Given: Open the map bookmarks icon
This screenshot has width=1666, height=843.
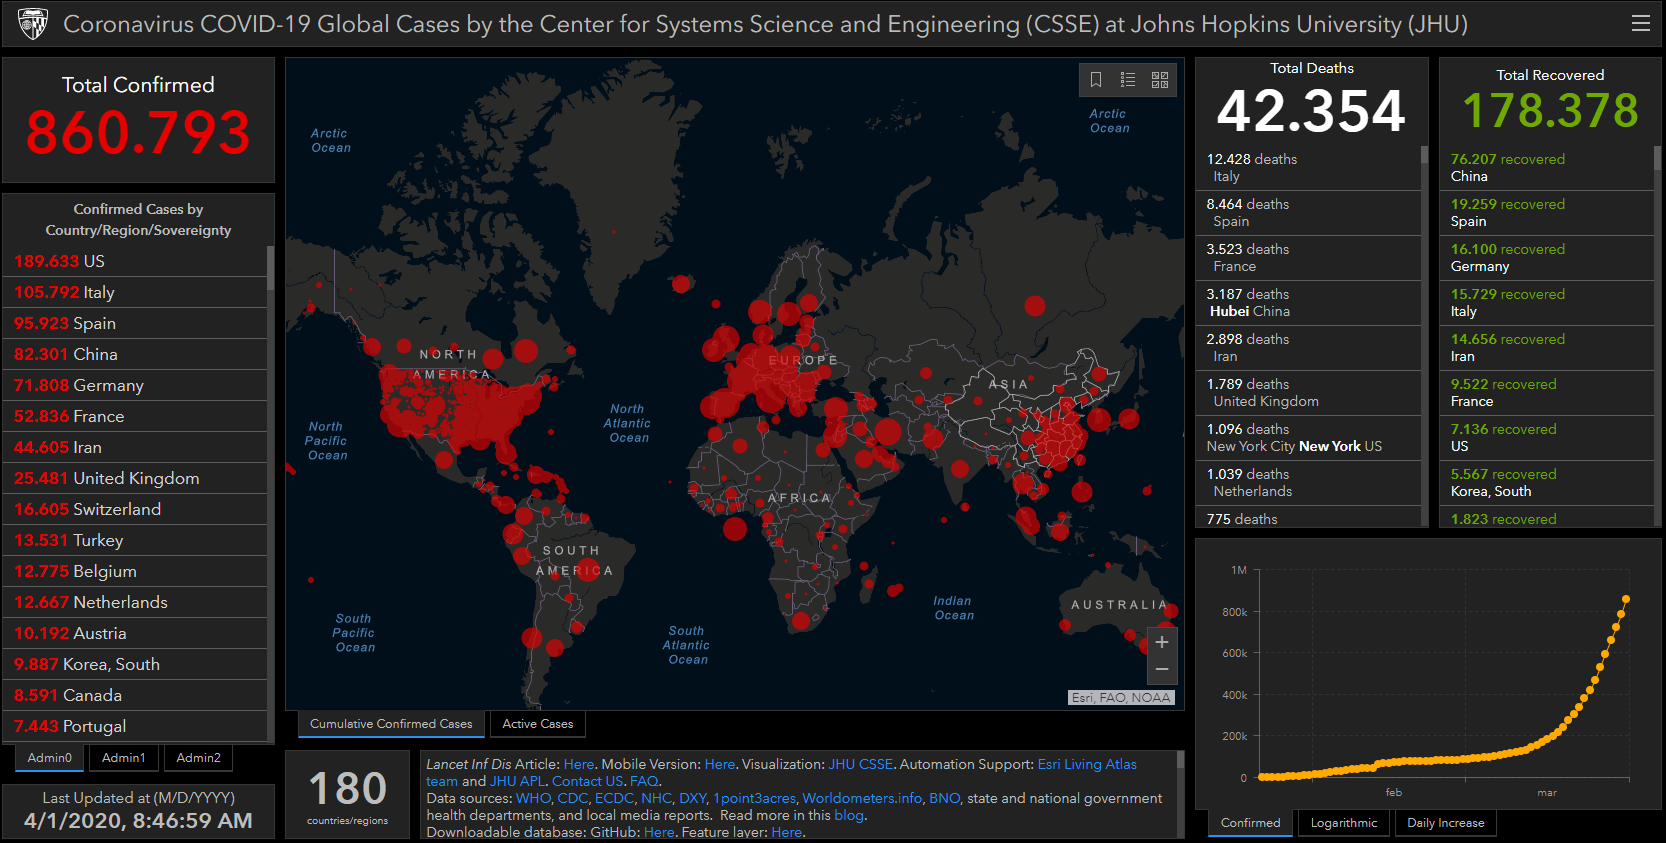Looking at the screenshot, I should pyautogui.click(x=1096, y=80).
